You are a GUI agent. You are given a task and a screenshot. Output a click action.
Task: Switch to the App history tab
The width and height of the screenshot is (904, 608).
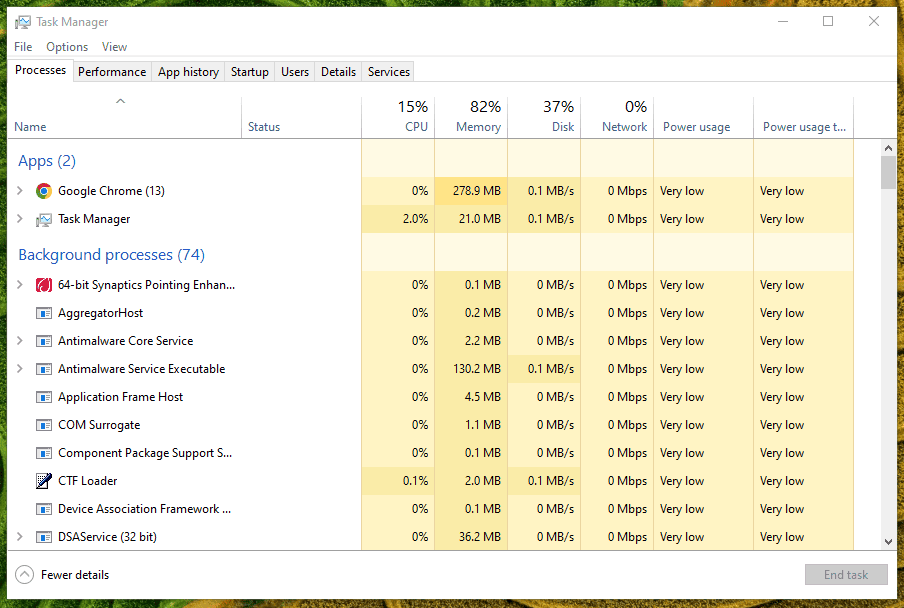(189, 71)
